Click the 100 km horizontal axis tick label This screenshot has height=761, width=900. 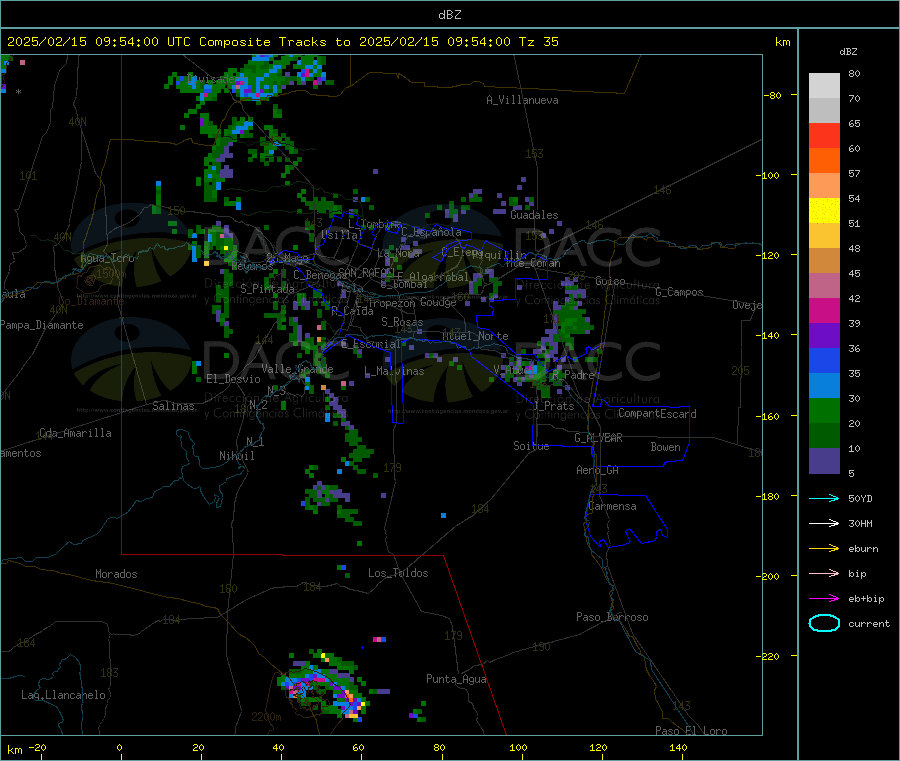(x=518, y=747)
